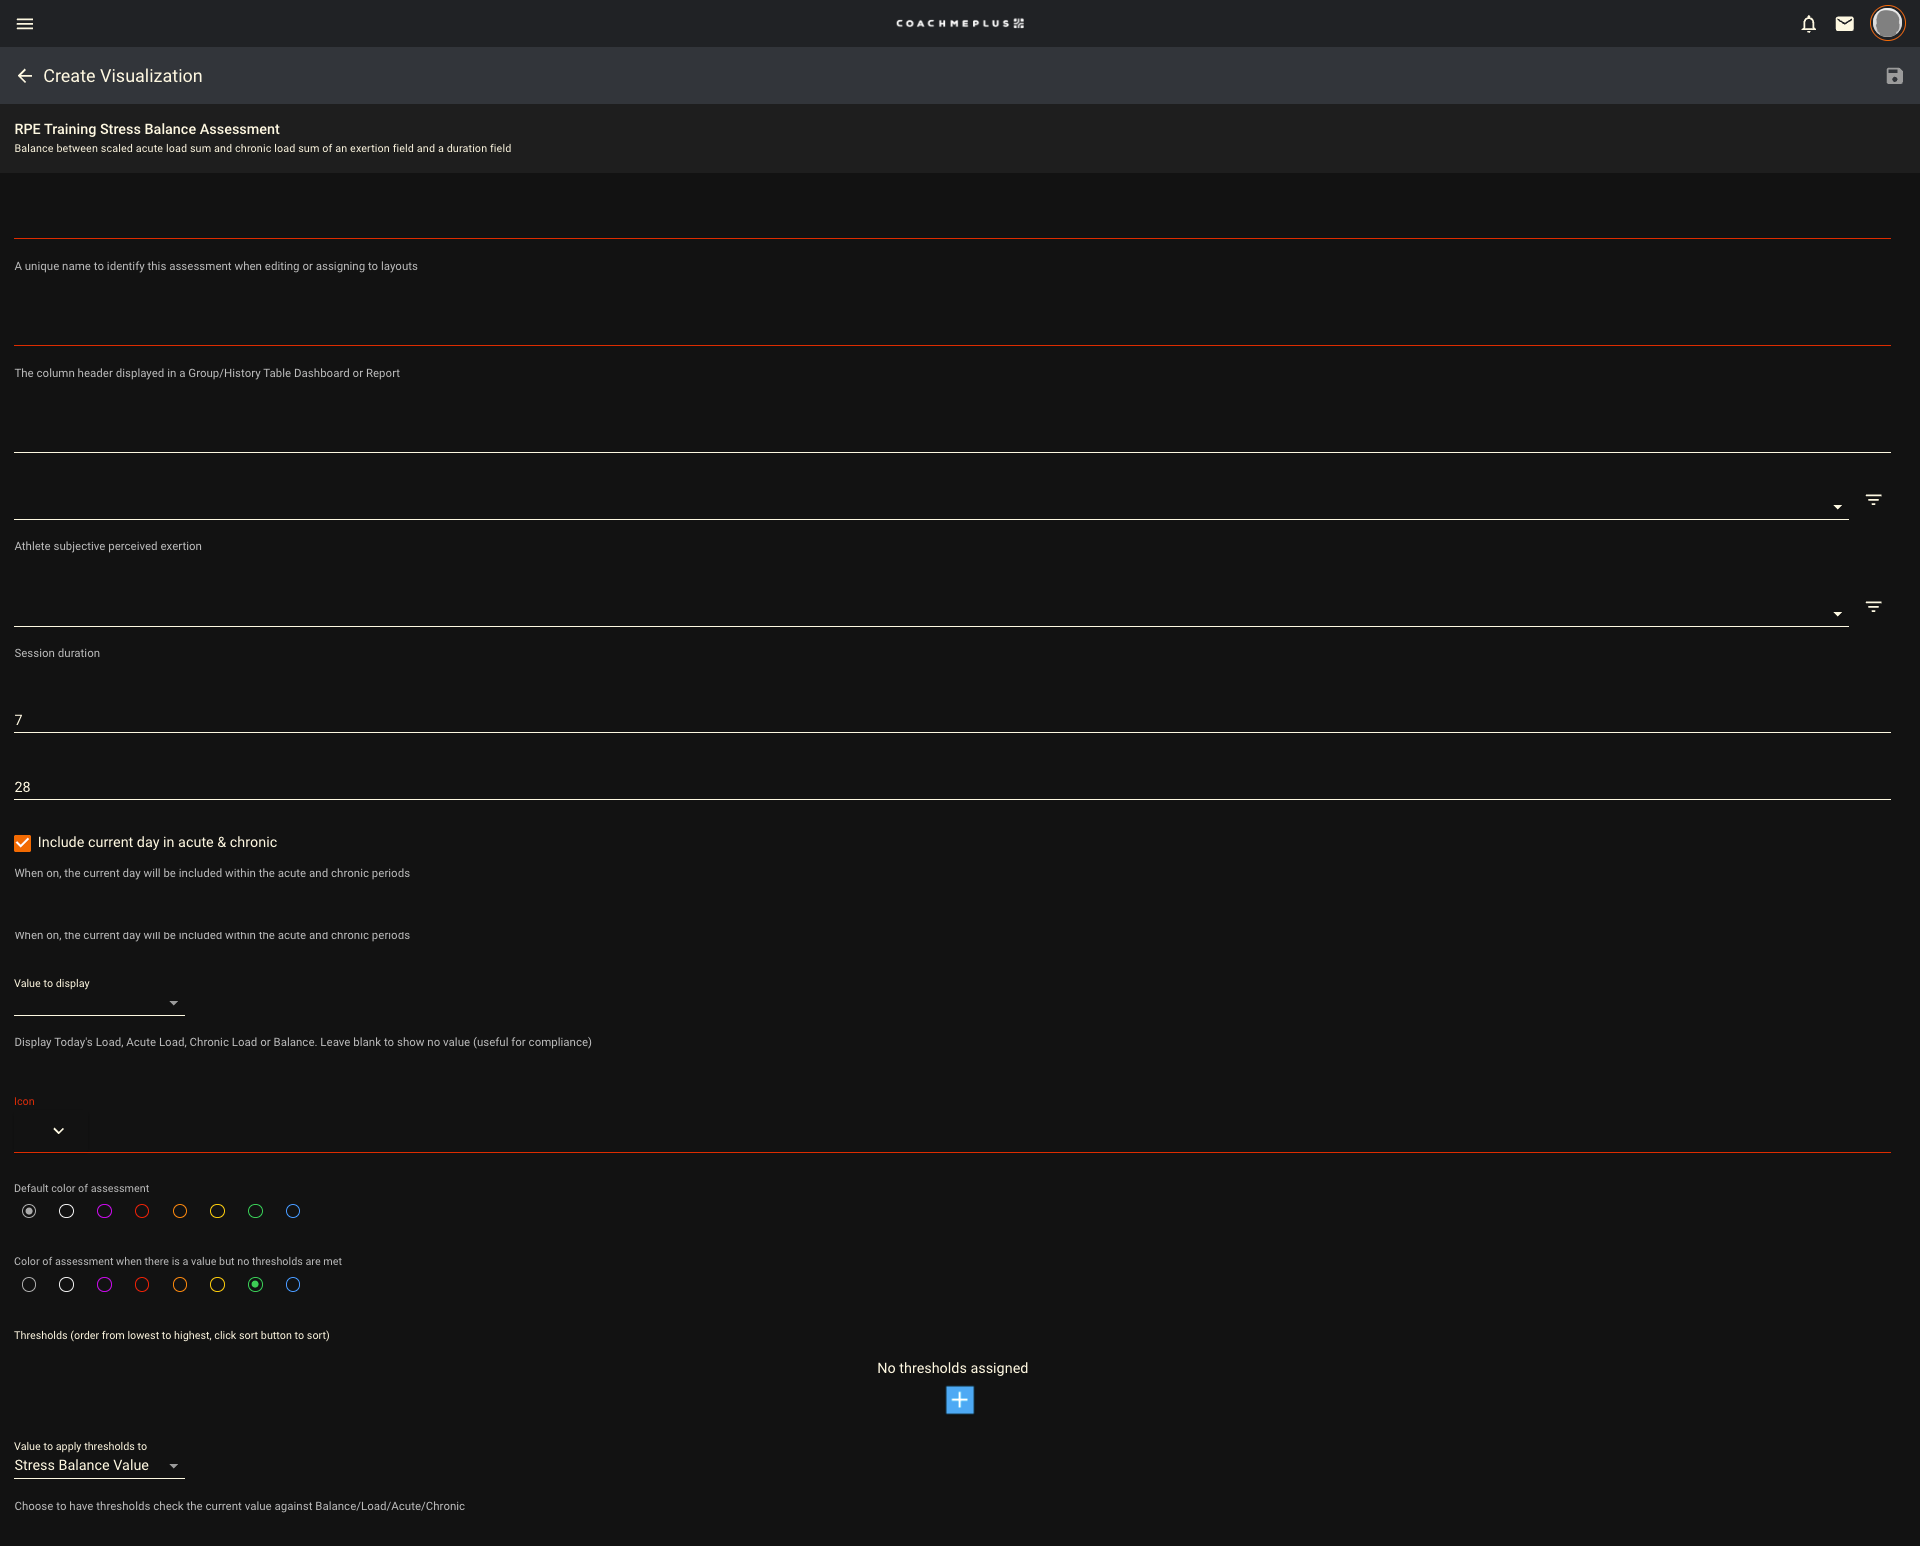
Task: Select blue color for no-threshold value
Action: 293,1285
